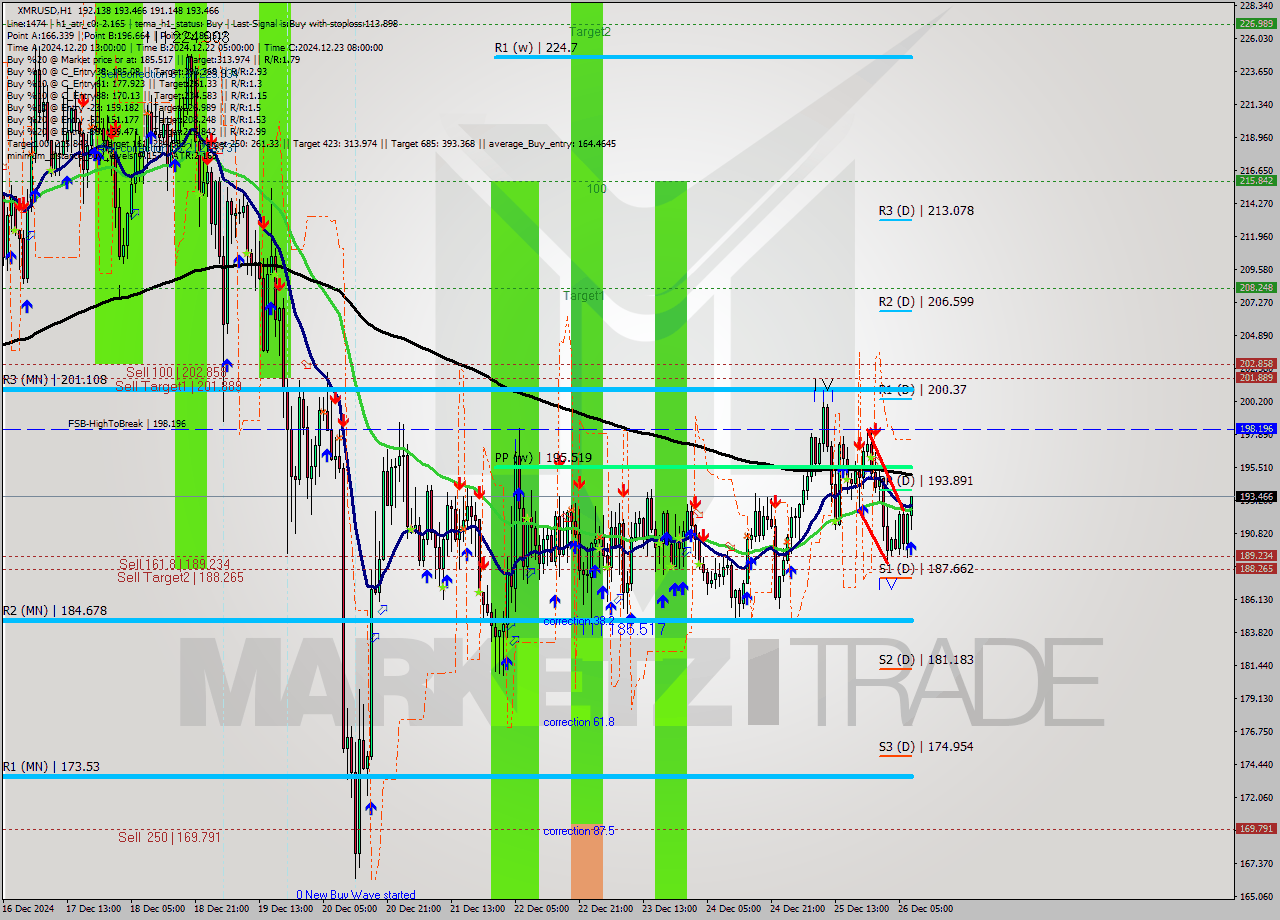Click the 'average_Buy_entry: 164.4645' text

[x=553, y=144]
